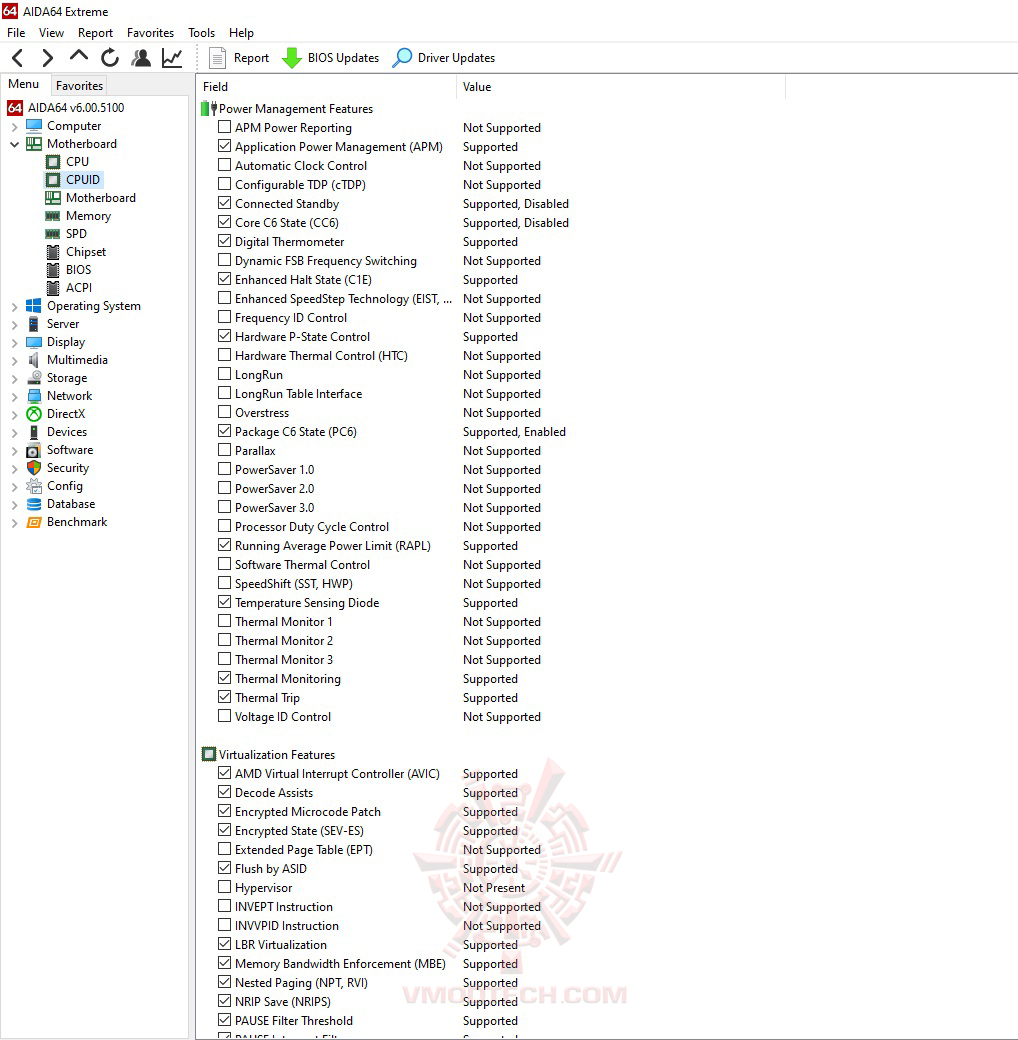Click the ACPI icon in the tree
Viewport: 1018px width, 1040px height.
(x=53, y=288)
